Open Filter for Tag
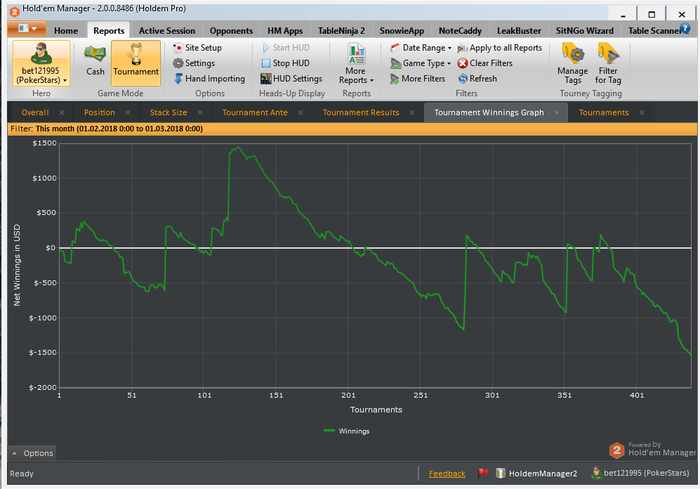The width and height of the screenshot is (700, 489). click(x=608, y=63)
